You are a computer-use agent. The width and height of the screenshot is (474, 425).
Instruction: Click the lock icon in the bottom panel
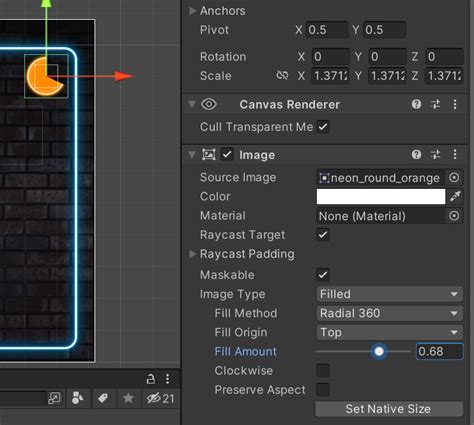(x=151, y=379)
